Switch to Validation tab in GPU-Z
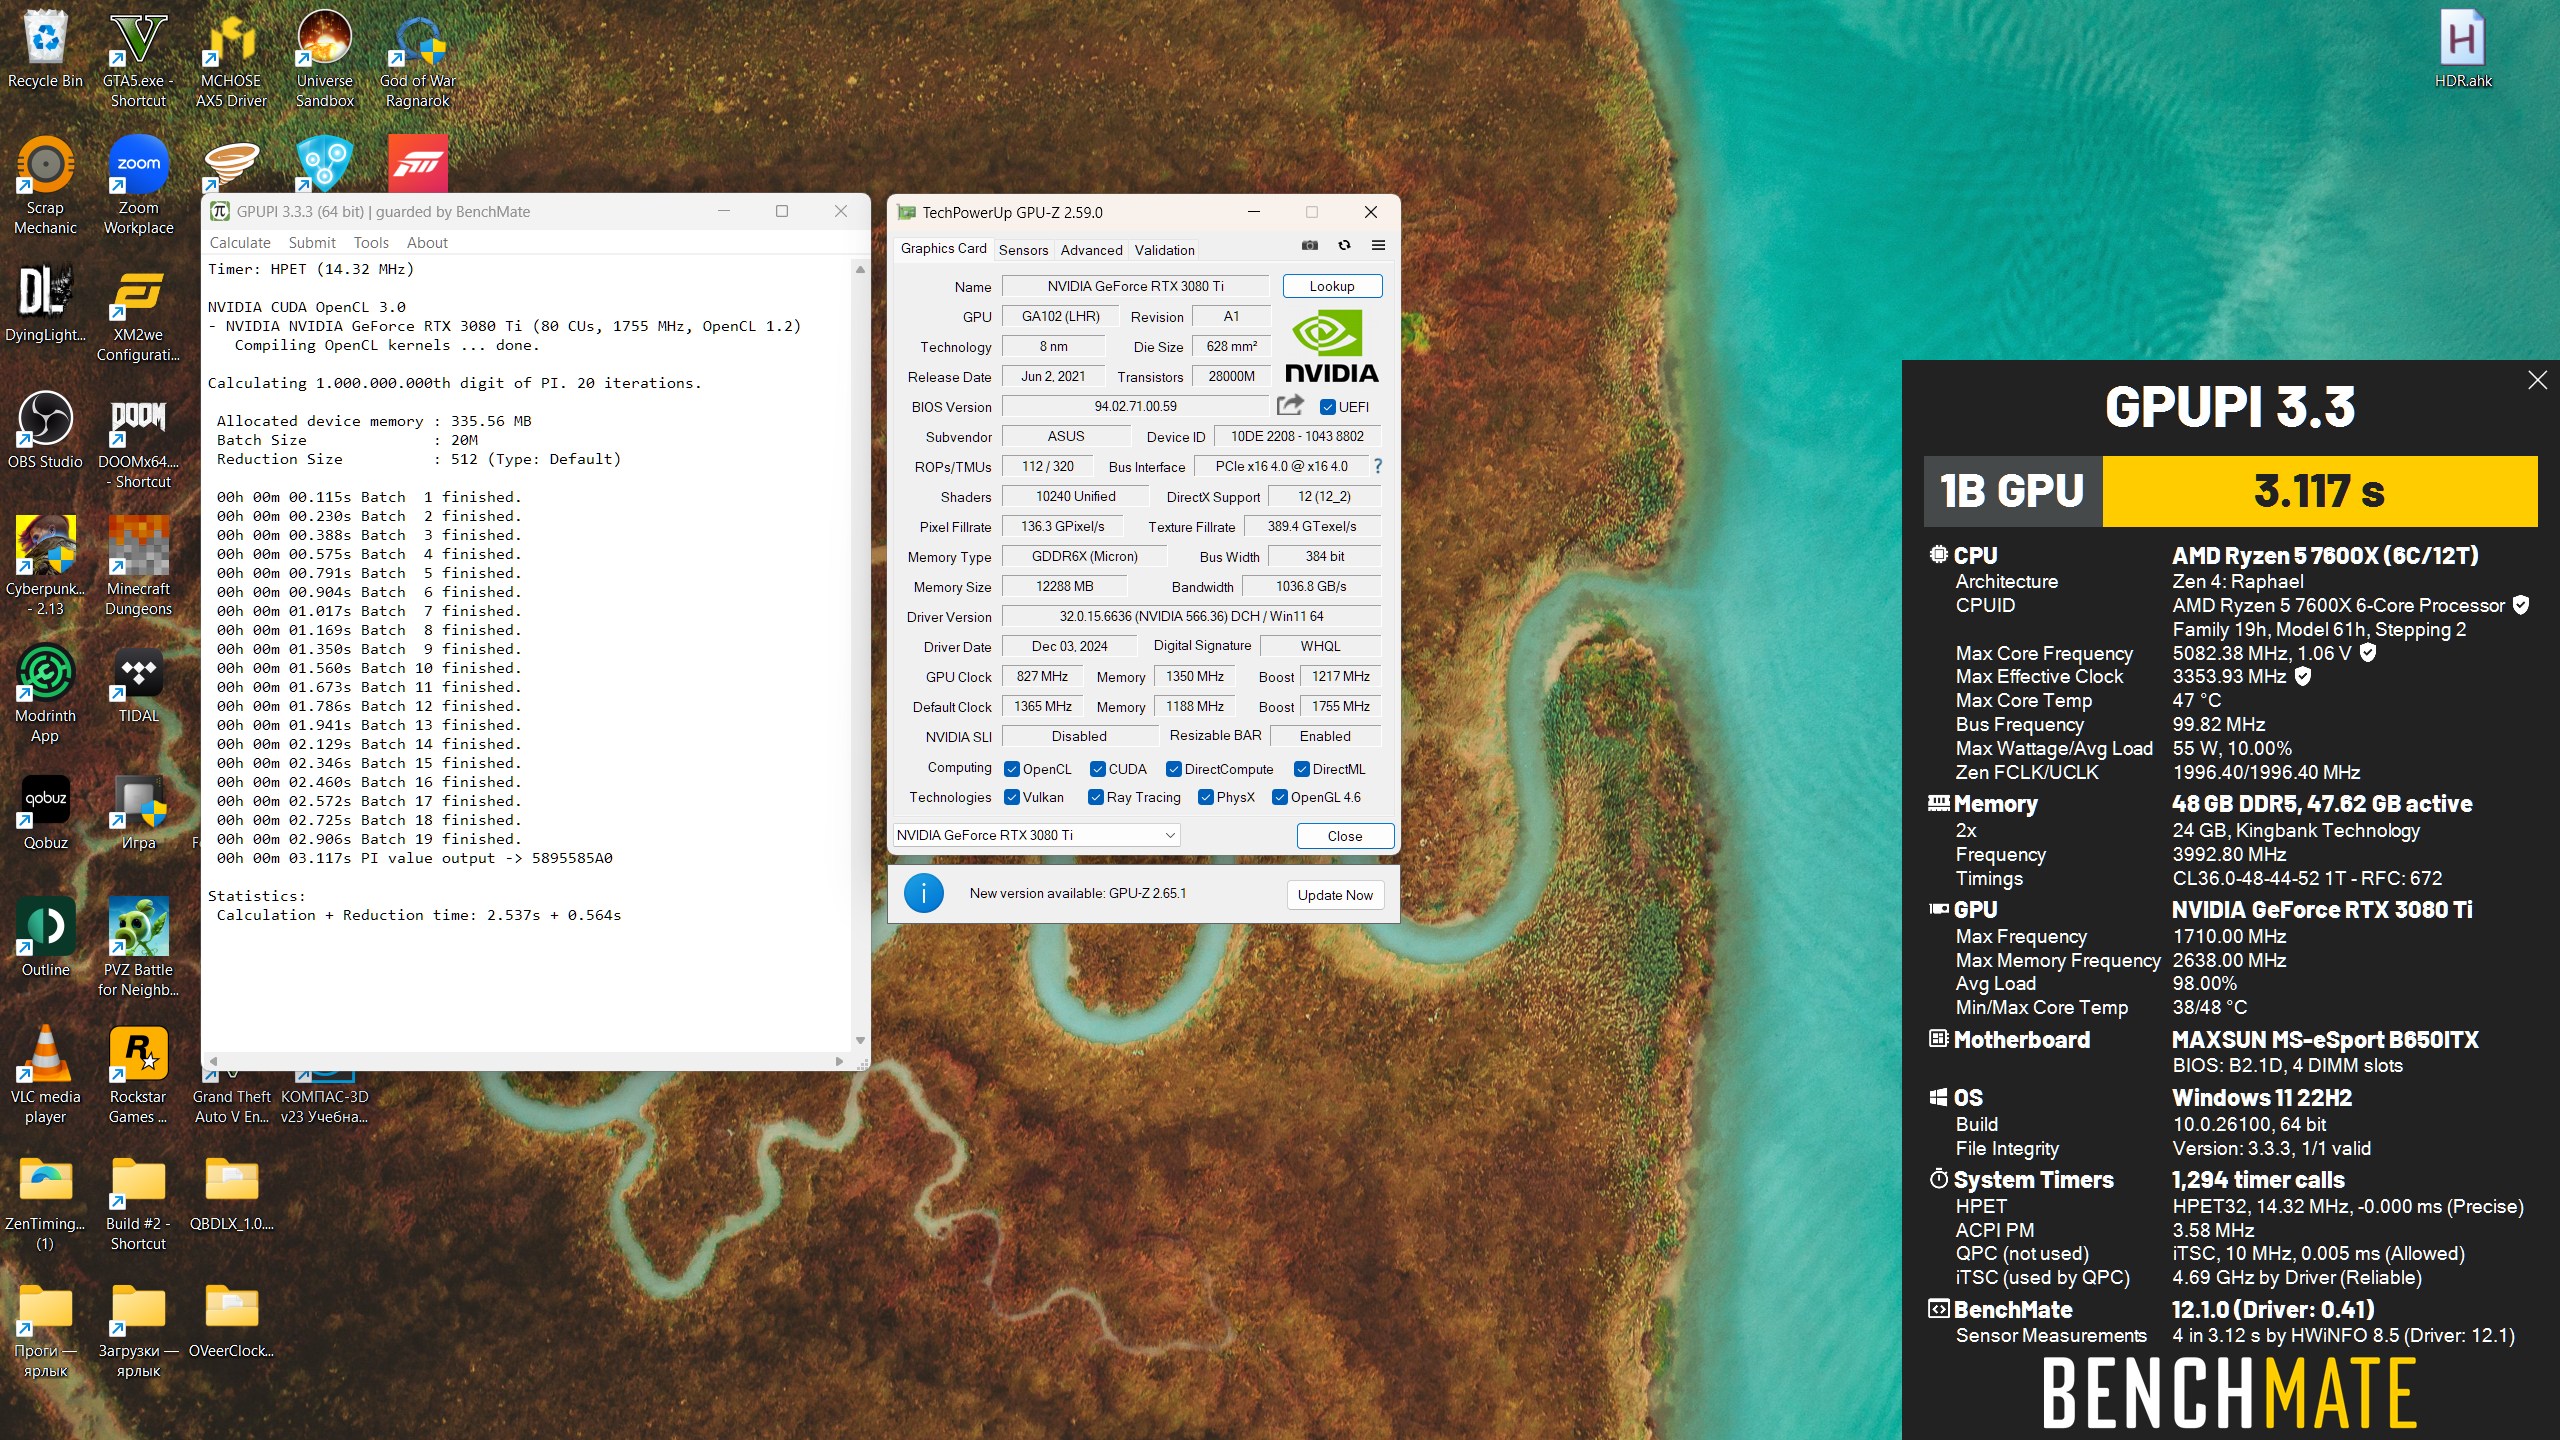2560x1440 pixels. [1164, 250]
